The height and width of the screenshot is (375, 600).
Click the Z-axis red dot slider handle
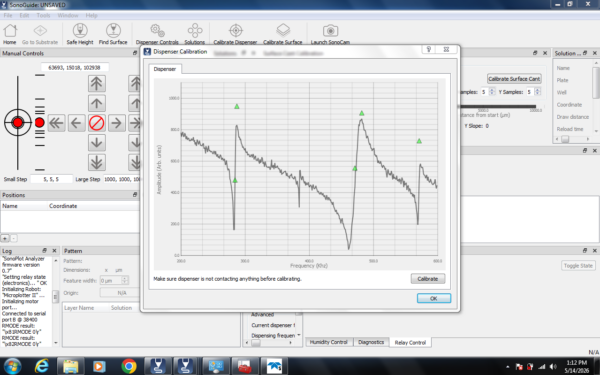[39, 122]
